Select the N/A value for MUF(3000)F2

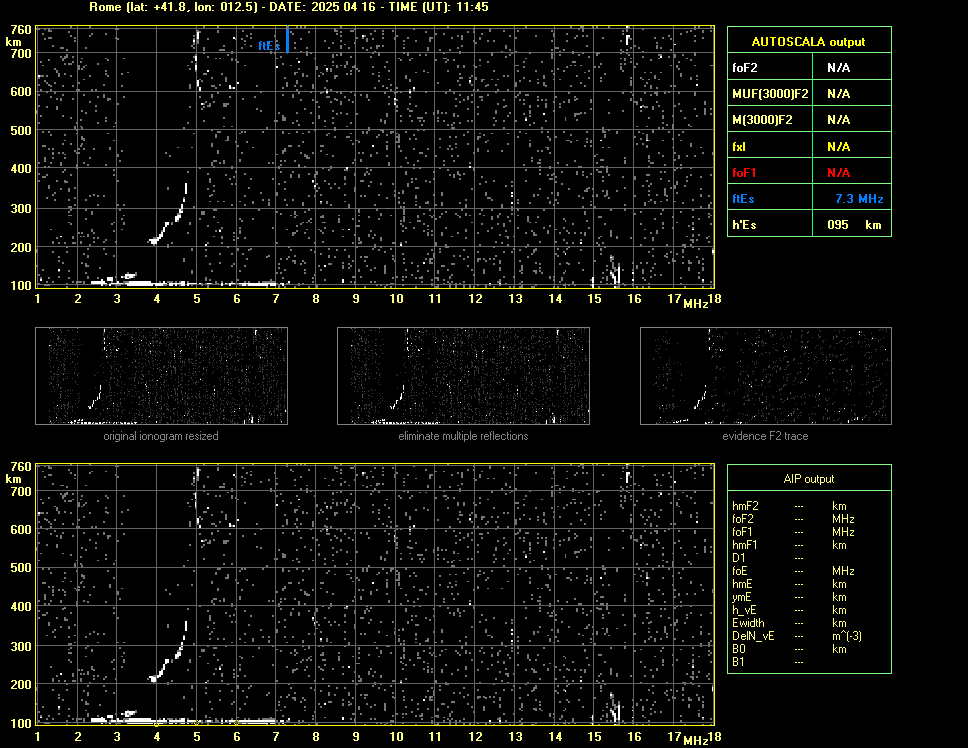pyautogui.click(x=838, y=94)
